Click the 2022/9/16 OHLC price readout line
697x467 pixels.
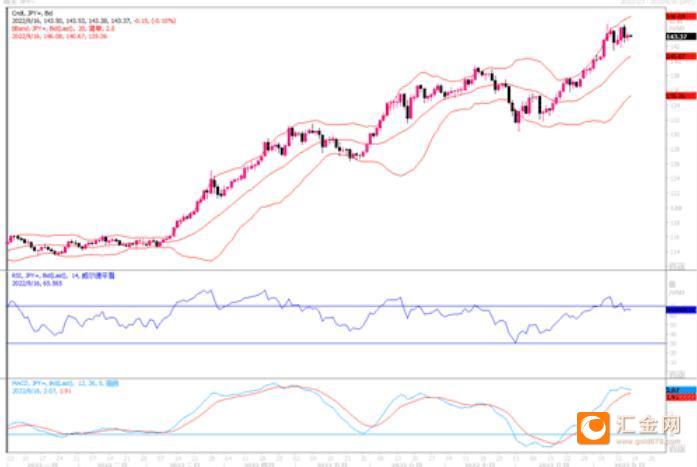[93, 21]
